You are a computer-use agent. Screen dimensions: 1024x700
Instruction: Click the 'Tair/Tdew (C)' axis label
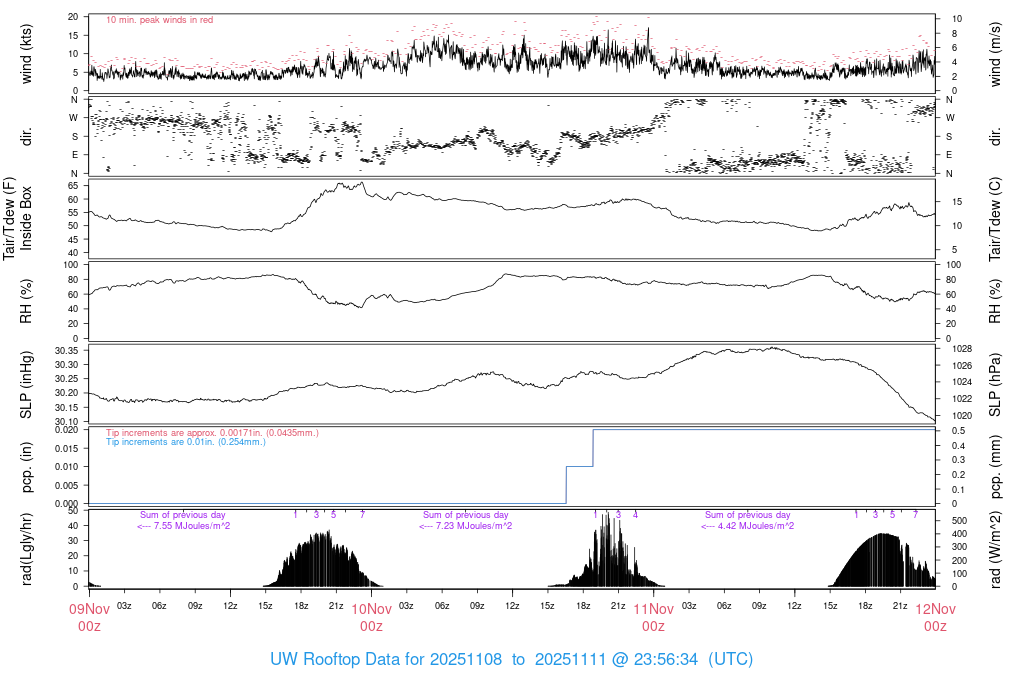pyautogui.click(x=995, y=219)
